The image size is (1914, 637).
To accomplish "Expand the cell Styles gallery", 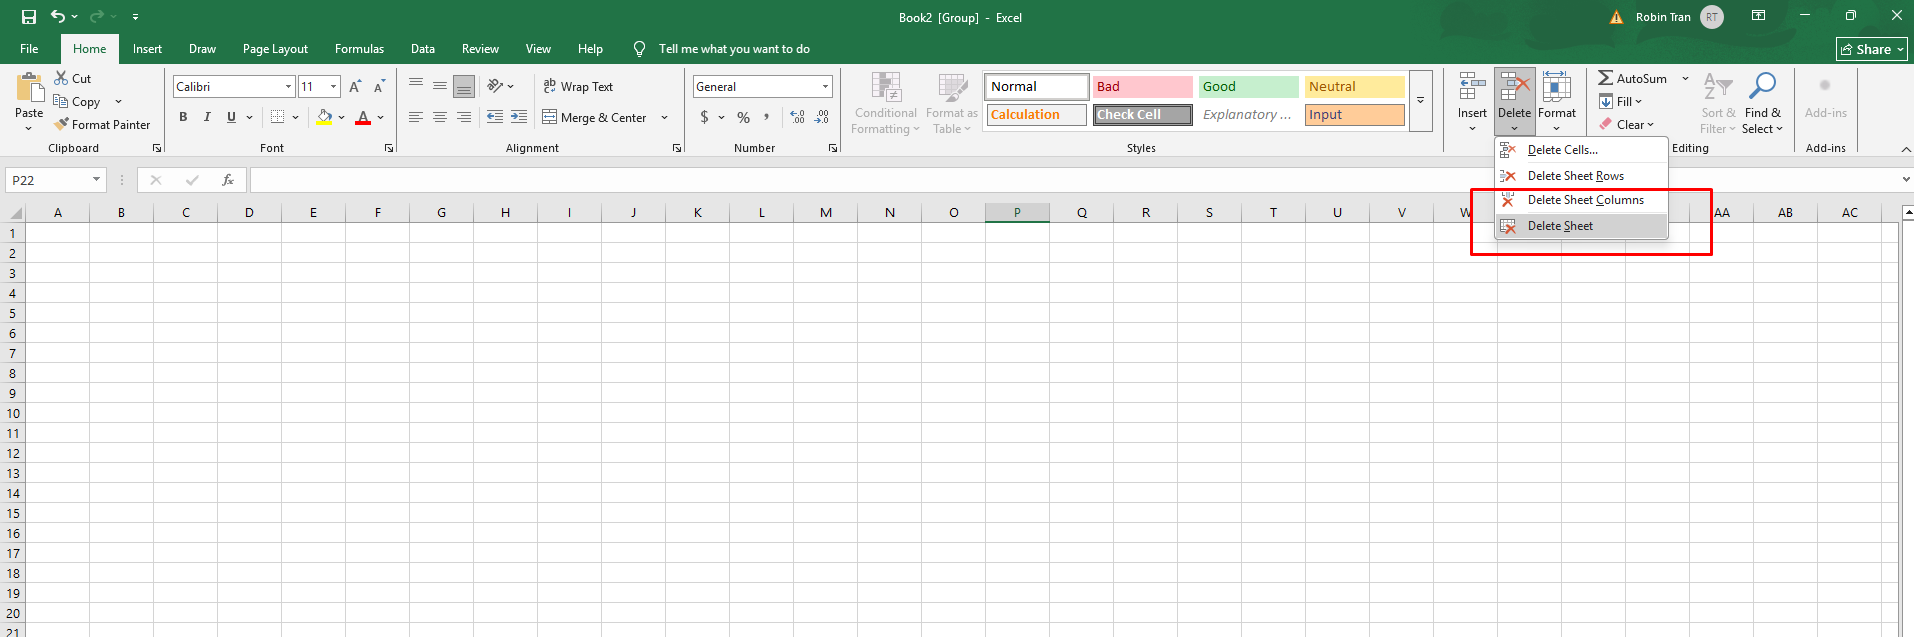I will 1420,101.
